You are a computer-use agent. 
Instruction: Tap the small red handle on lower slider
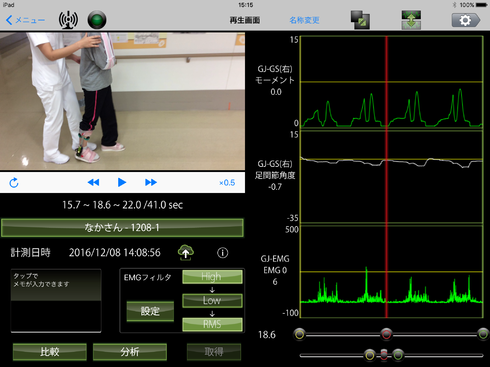(x=384, y=355)
